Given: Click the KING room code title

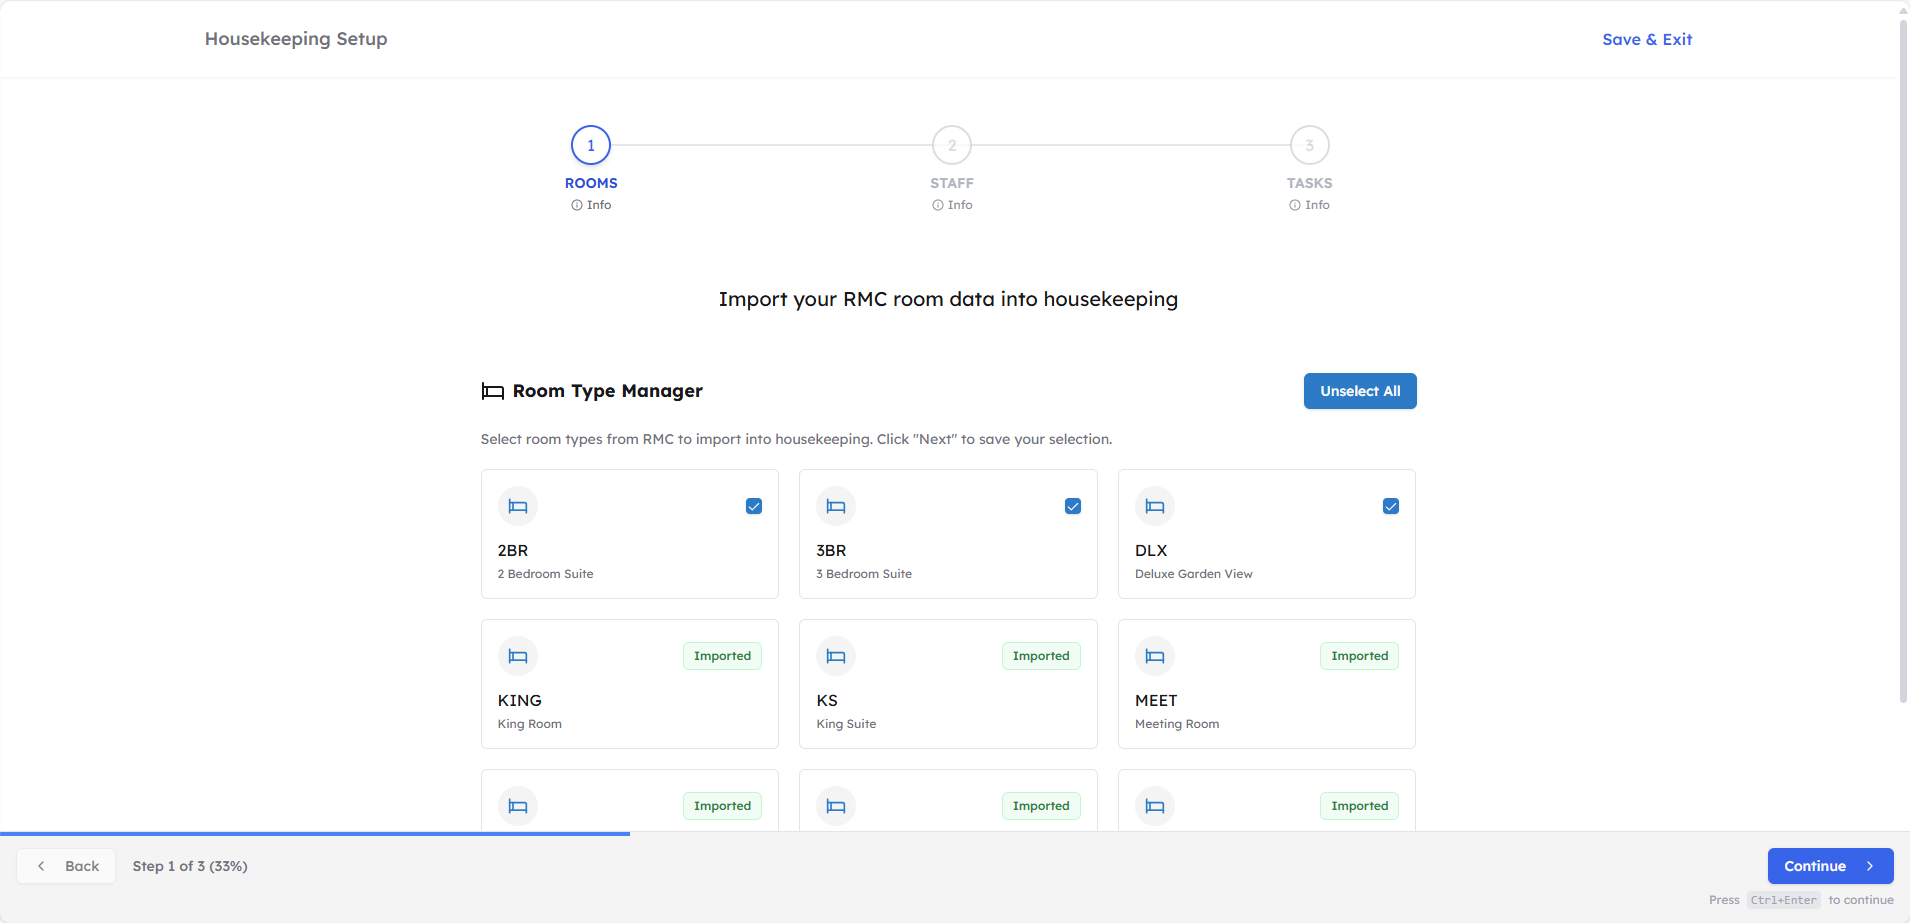Looking at the screenshot, I should point(520,700).
